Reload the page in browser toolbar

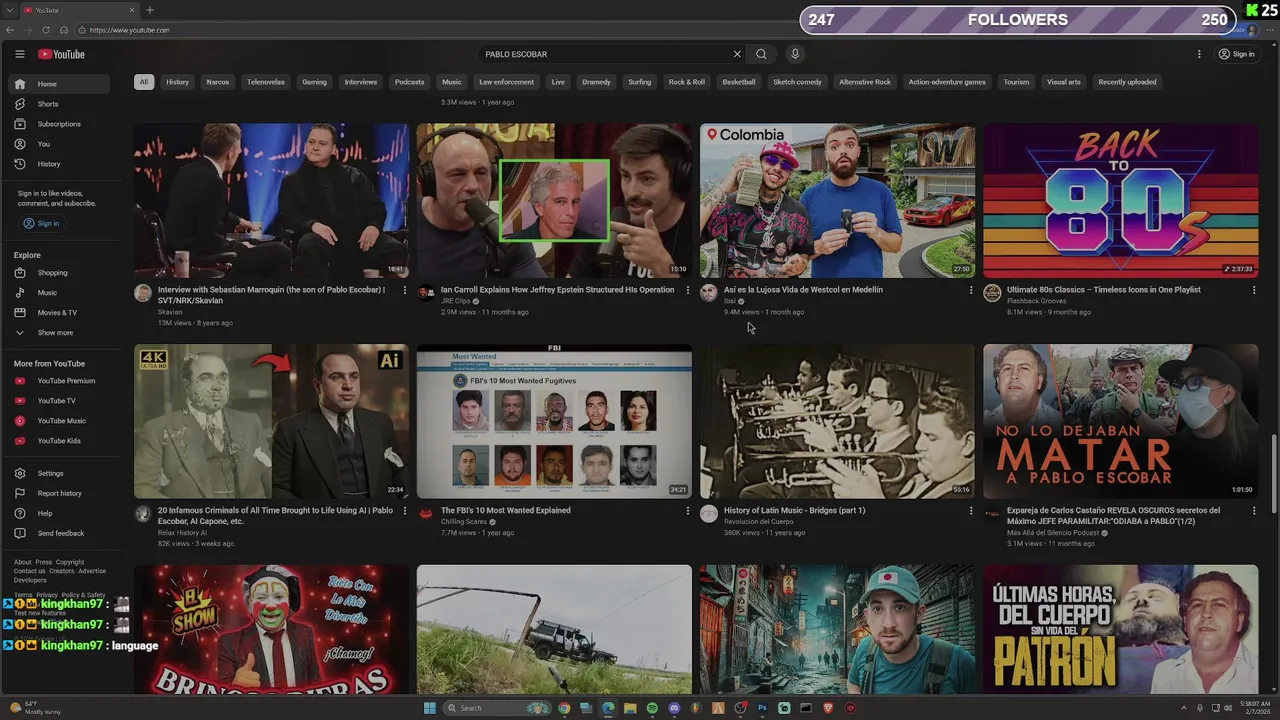[x=45, y=30]
